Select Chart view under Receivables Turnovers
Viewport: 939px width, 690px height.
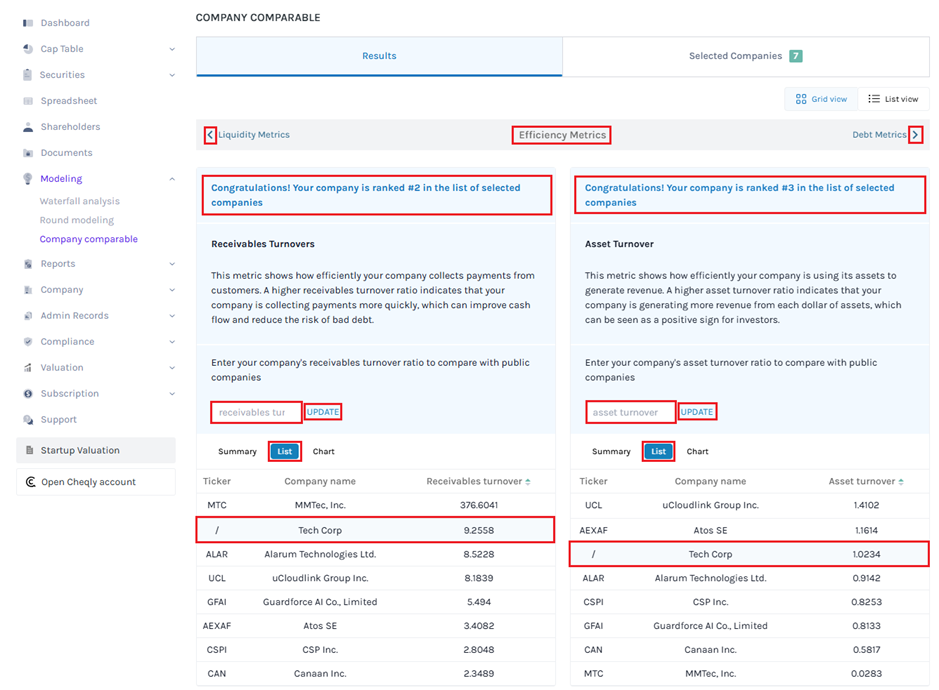click(x=323, y=452)
